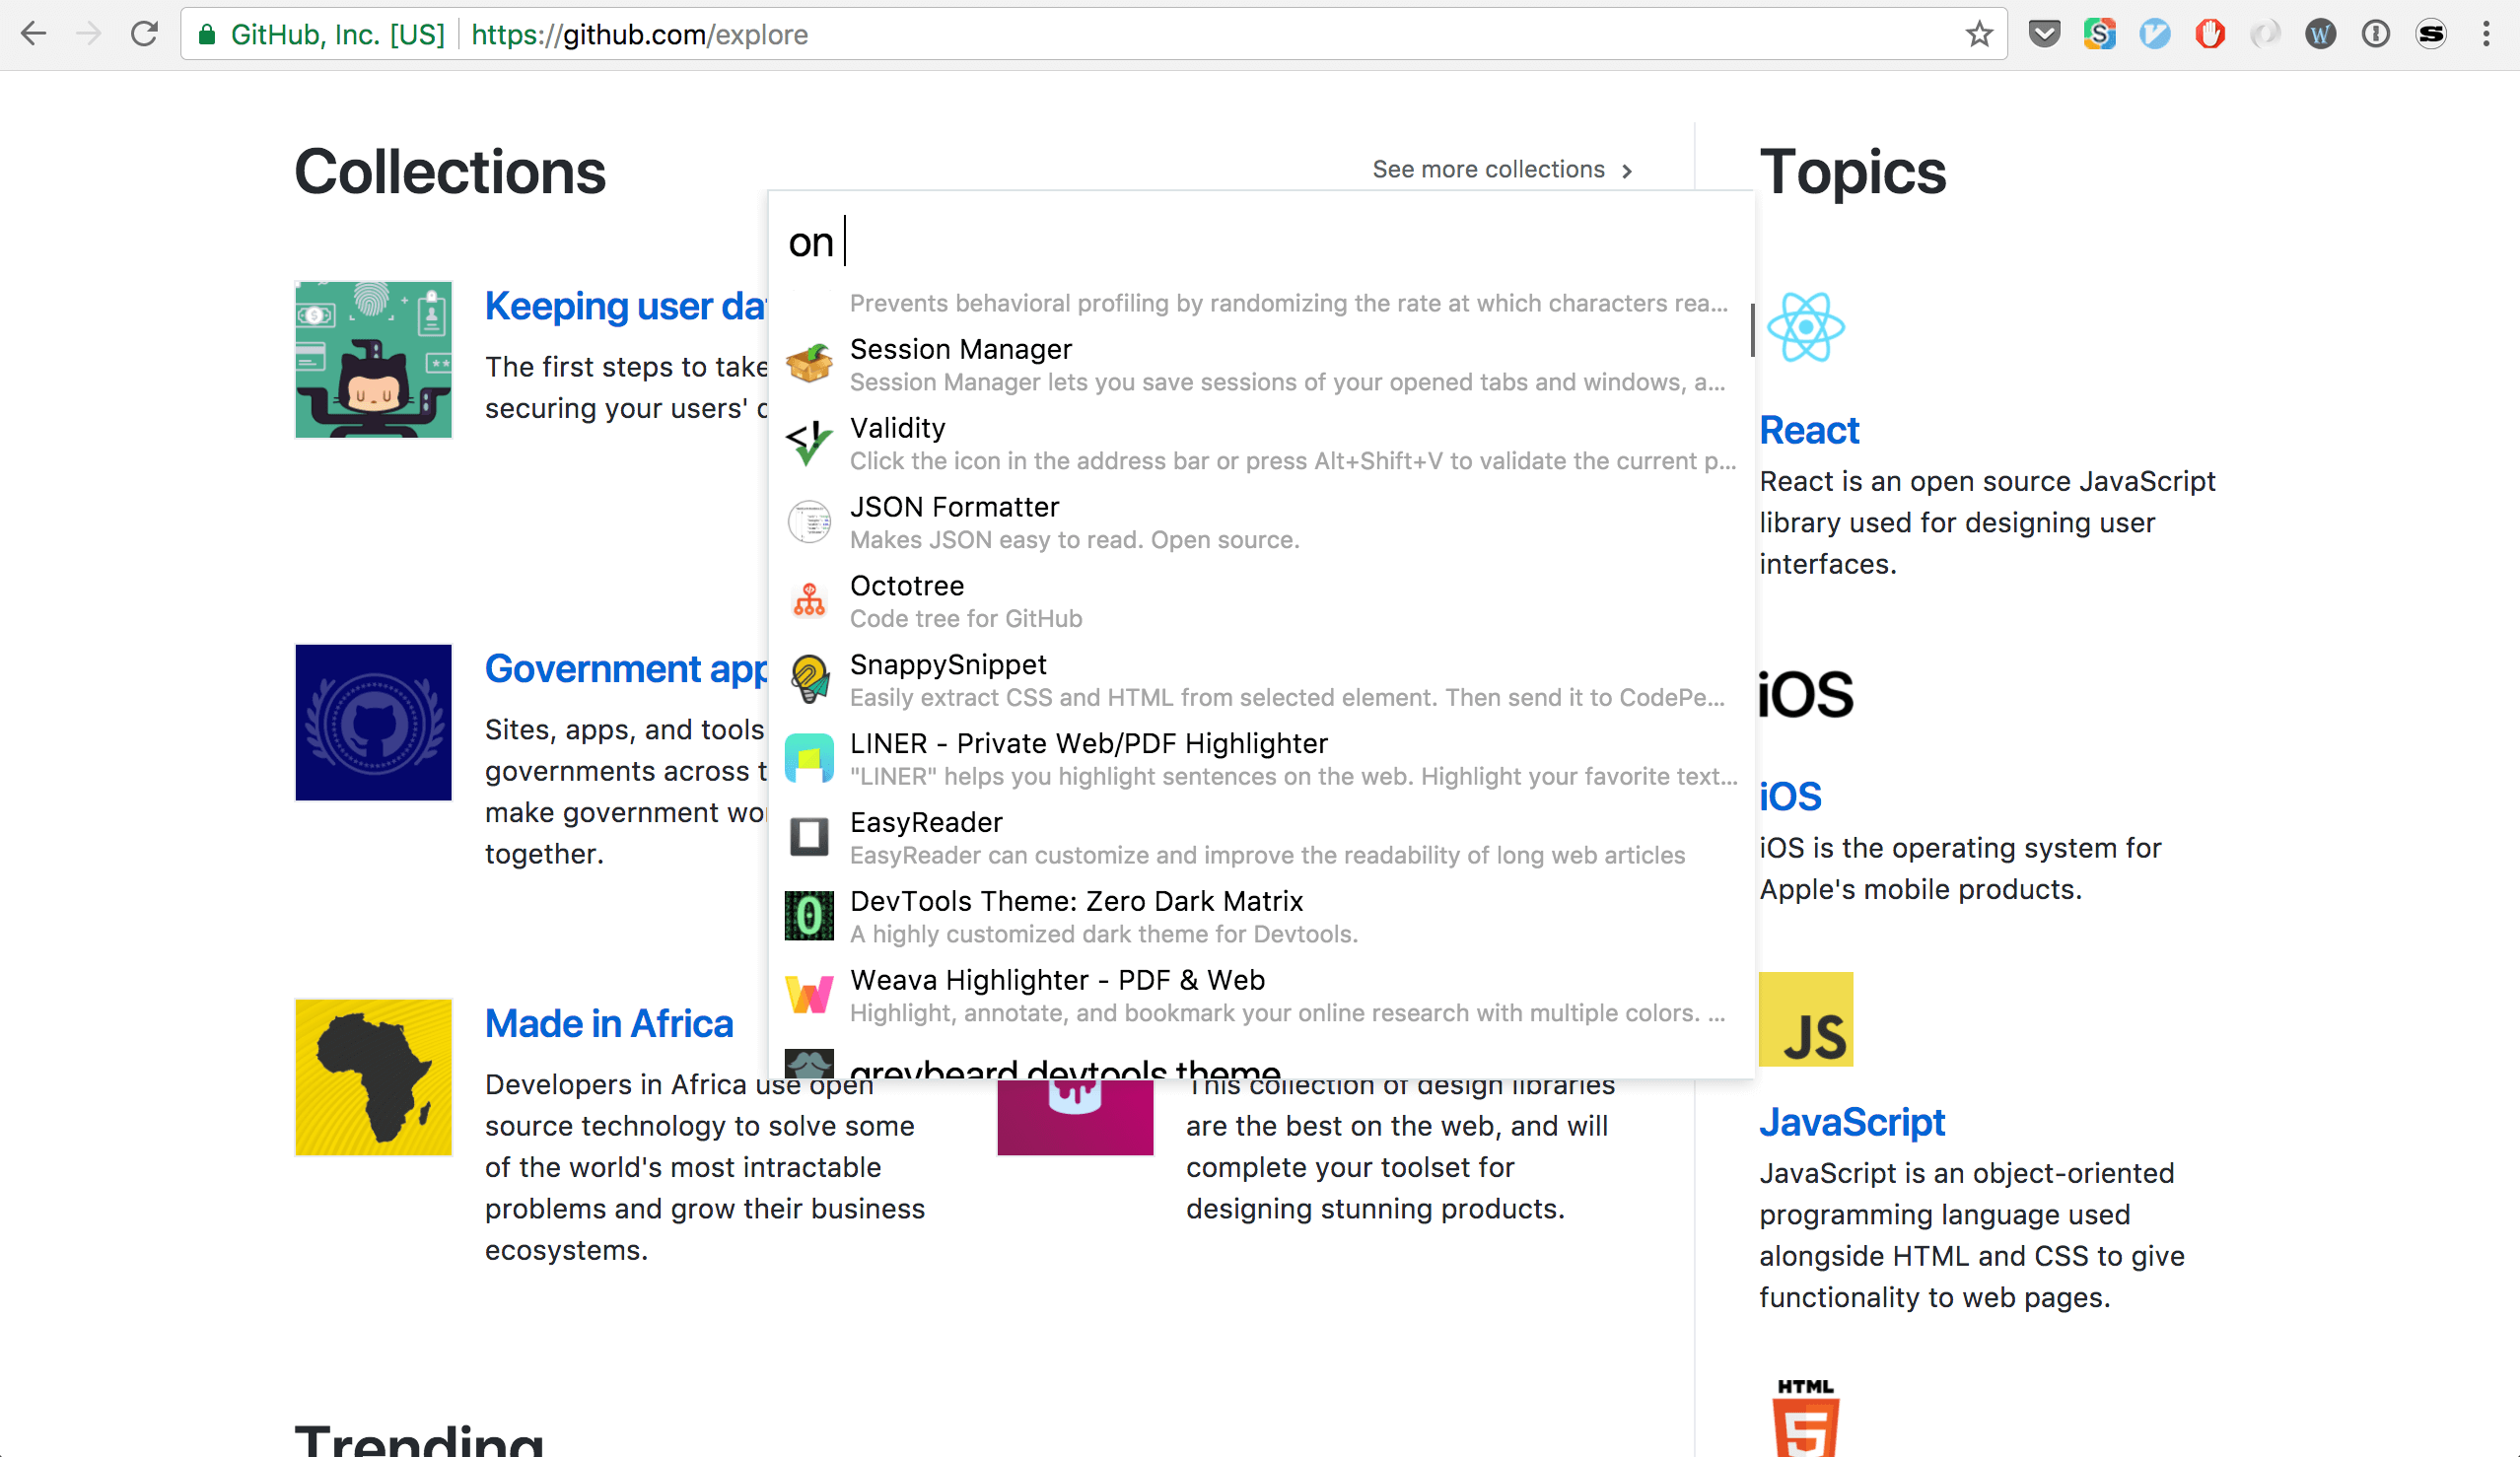2520x1457 pixels.
Task: Click the gray W extension icon
Action: tap(2320, 34)
